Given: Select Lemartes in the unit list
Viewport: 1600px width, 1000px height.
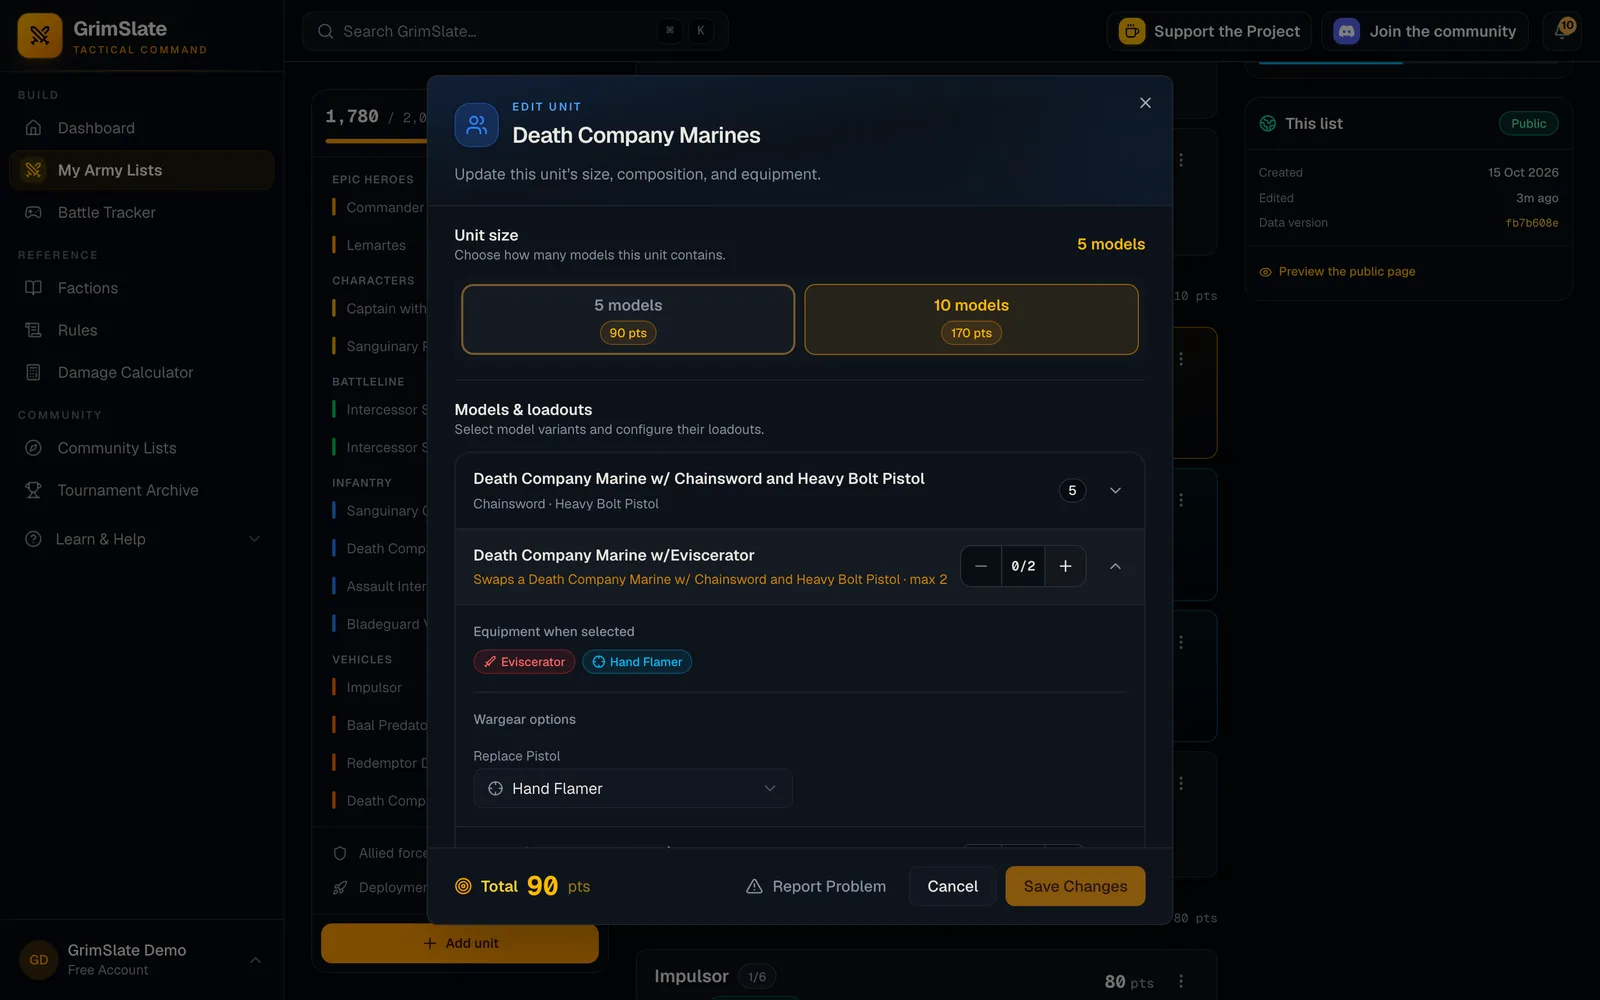Looking at the screenshot, I should (x=376, y=245).
